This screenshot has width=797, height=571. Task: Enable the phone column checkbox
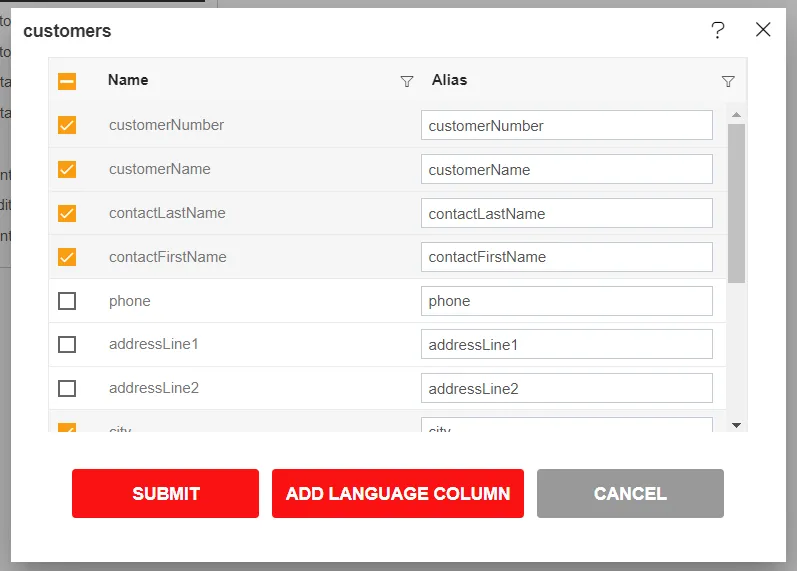[x=67, y=301]
